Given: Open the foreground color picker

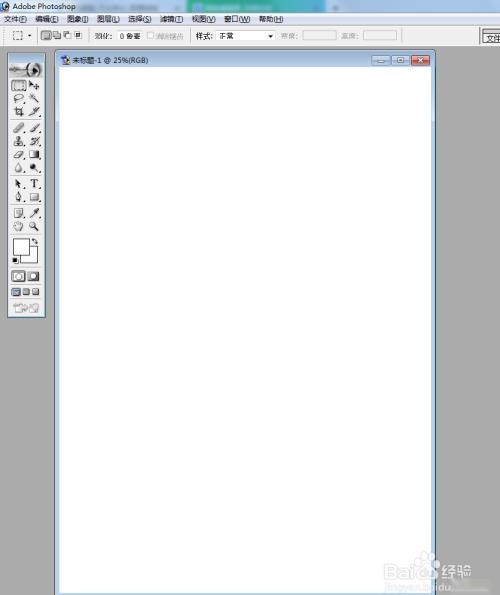Looking at the screenshot, I should click(x=21, y=247).
